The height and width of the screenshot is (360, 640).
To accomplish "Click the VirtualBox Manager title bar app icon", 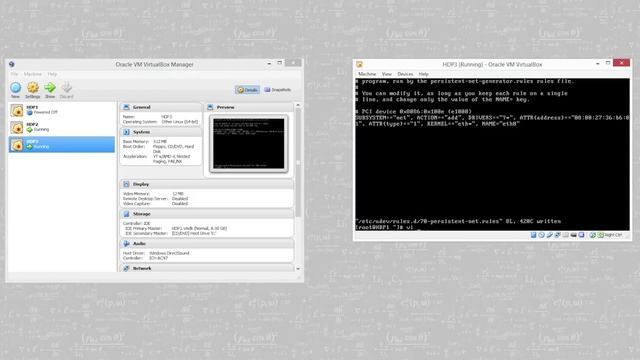I will click(11, 64).
